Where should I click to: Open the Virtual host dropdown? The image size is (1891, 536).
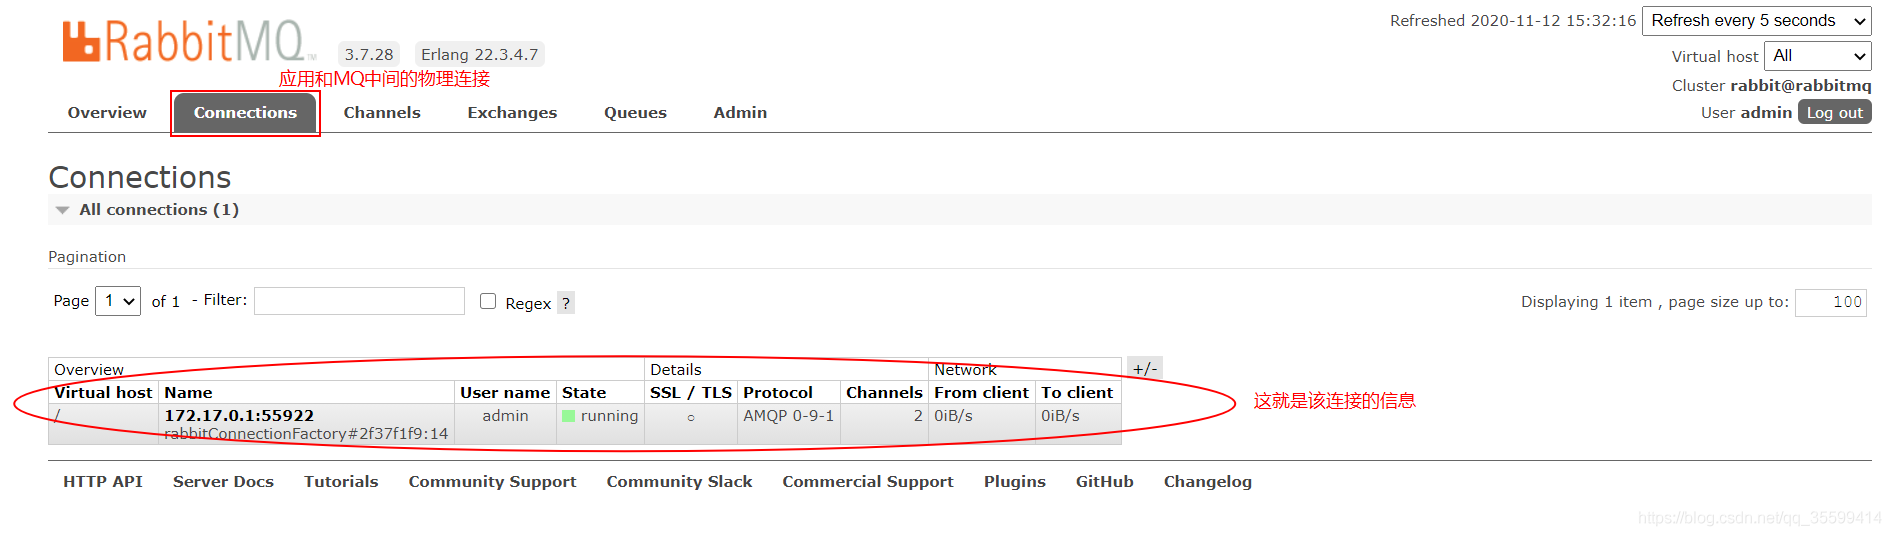(x=1817, y=56)
